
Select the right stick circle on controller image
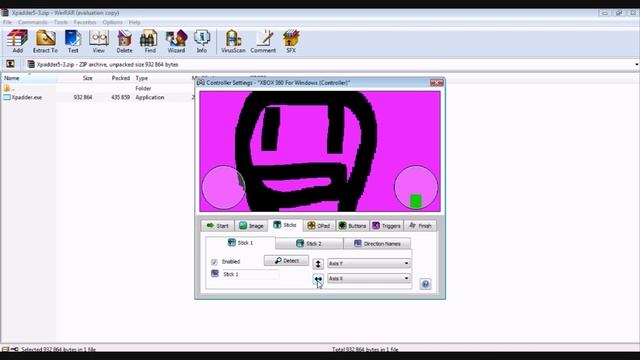[x=416, y=187]
